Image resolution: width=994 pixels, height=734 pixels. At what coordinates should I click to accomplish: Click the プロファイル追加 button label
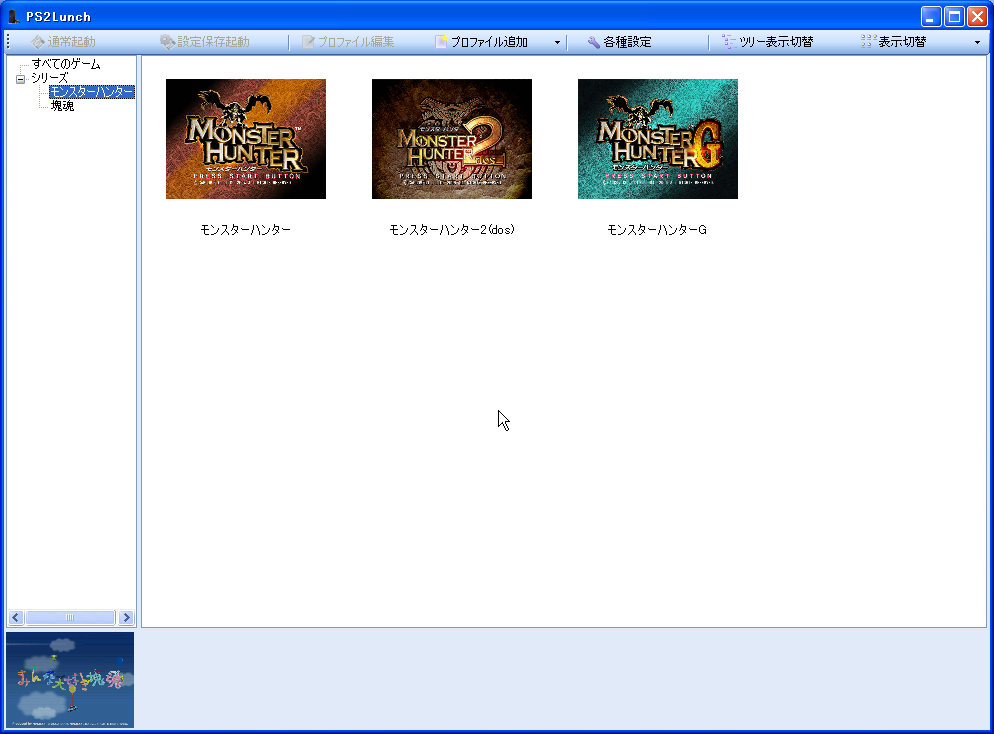pyautogui.click(x=489, y=42)
